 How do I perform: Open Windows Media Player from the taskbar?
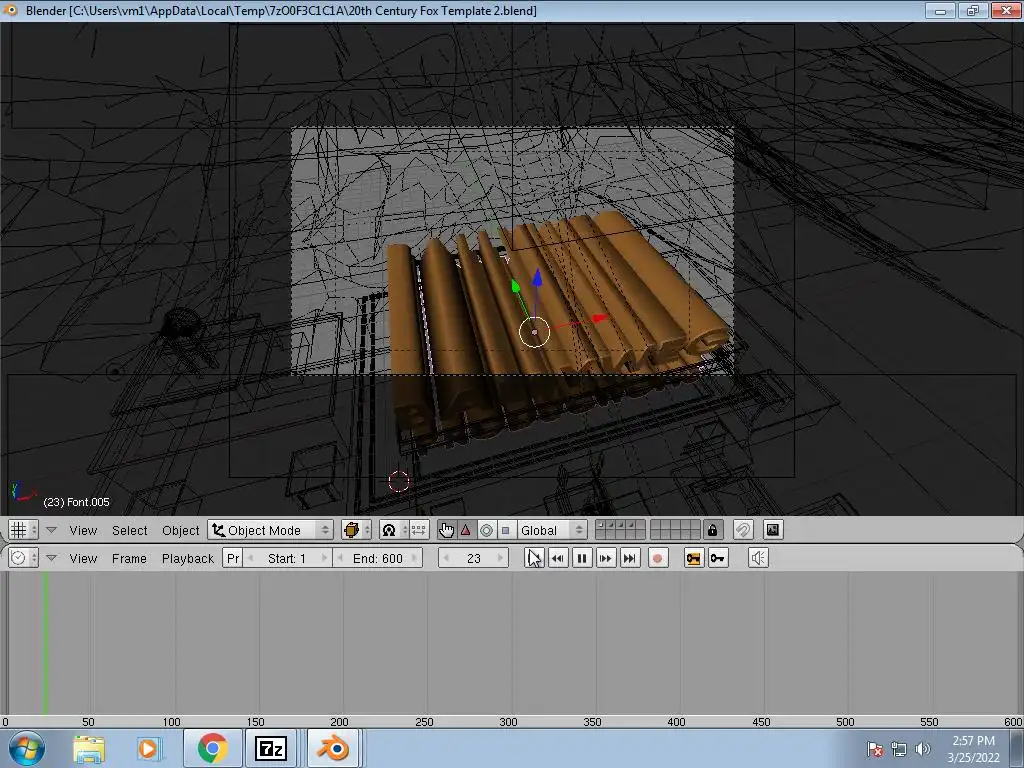pos(148,748)
